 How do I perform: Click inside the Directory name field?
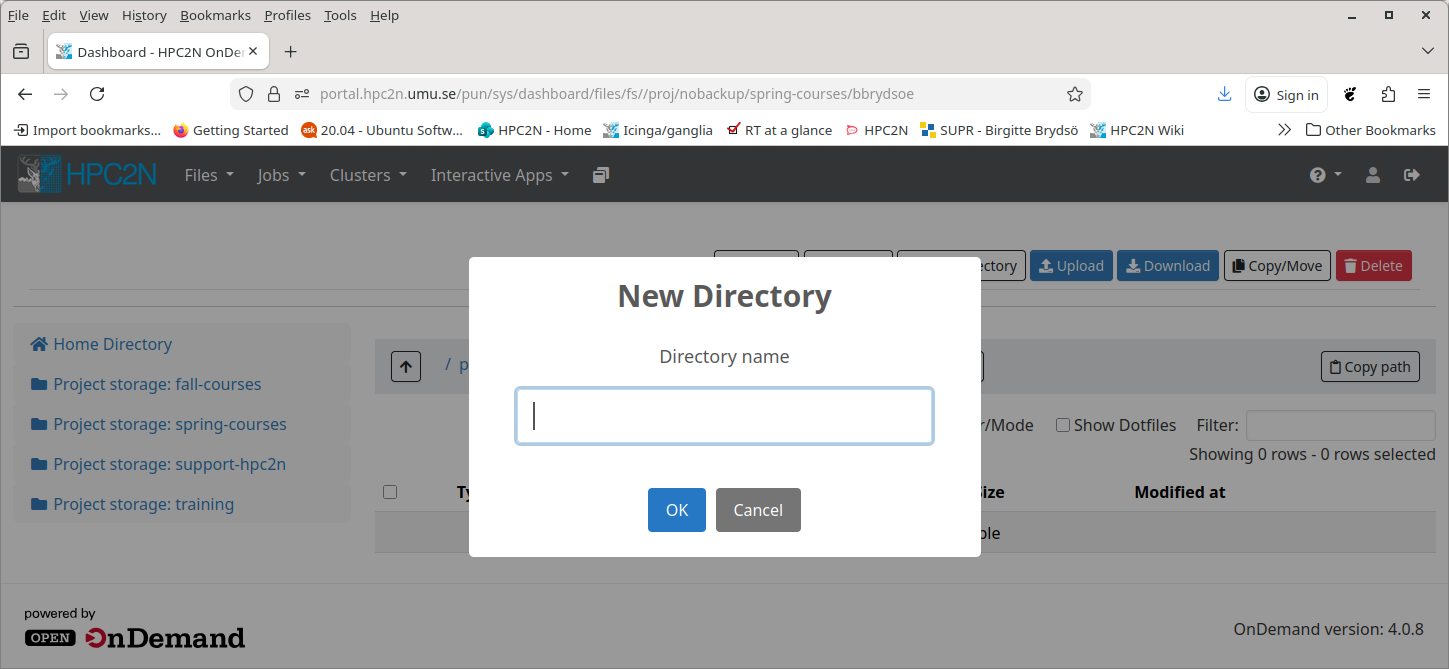[723, 416]
